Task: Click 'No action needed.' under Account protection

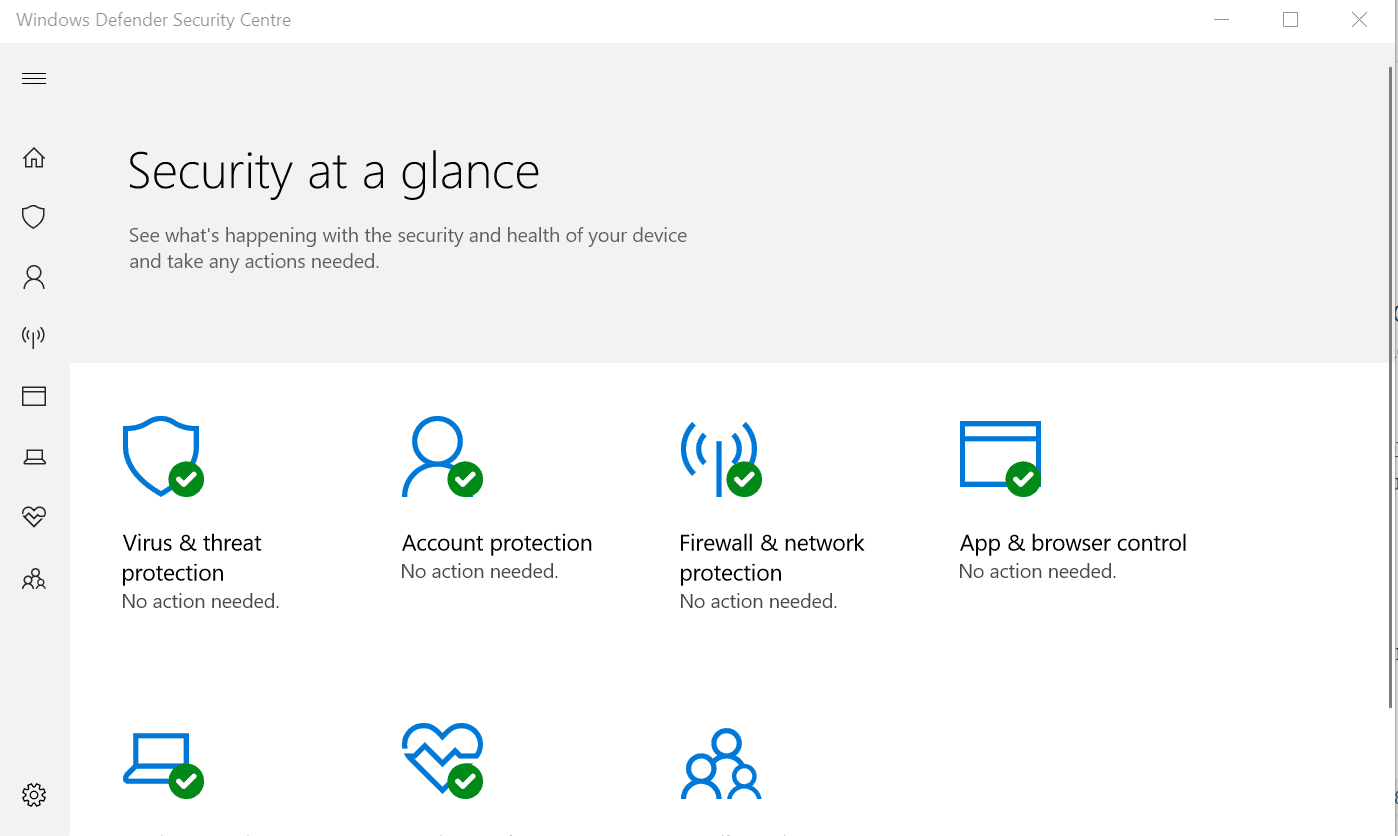Action: (479, 572)
